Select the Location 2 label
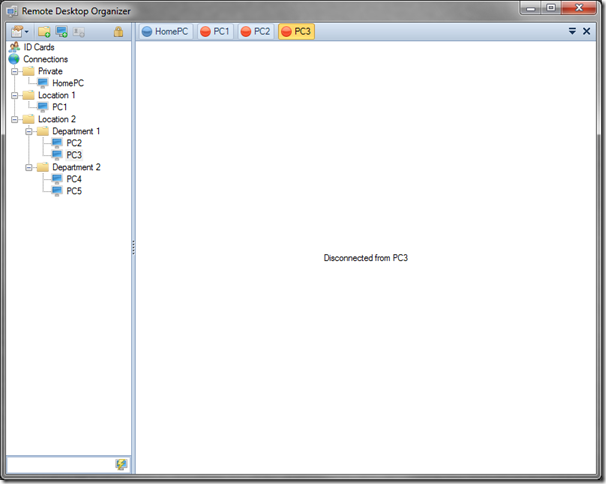The image size is (606, 484). (x=57, y=119)
